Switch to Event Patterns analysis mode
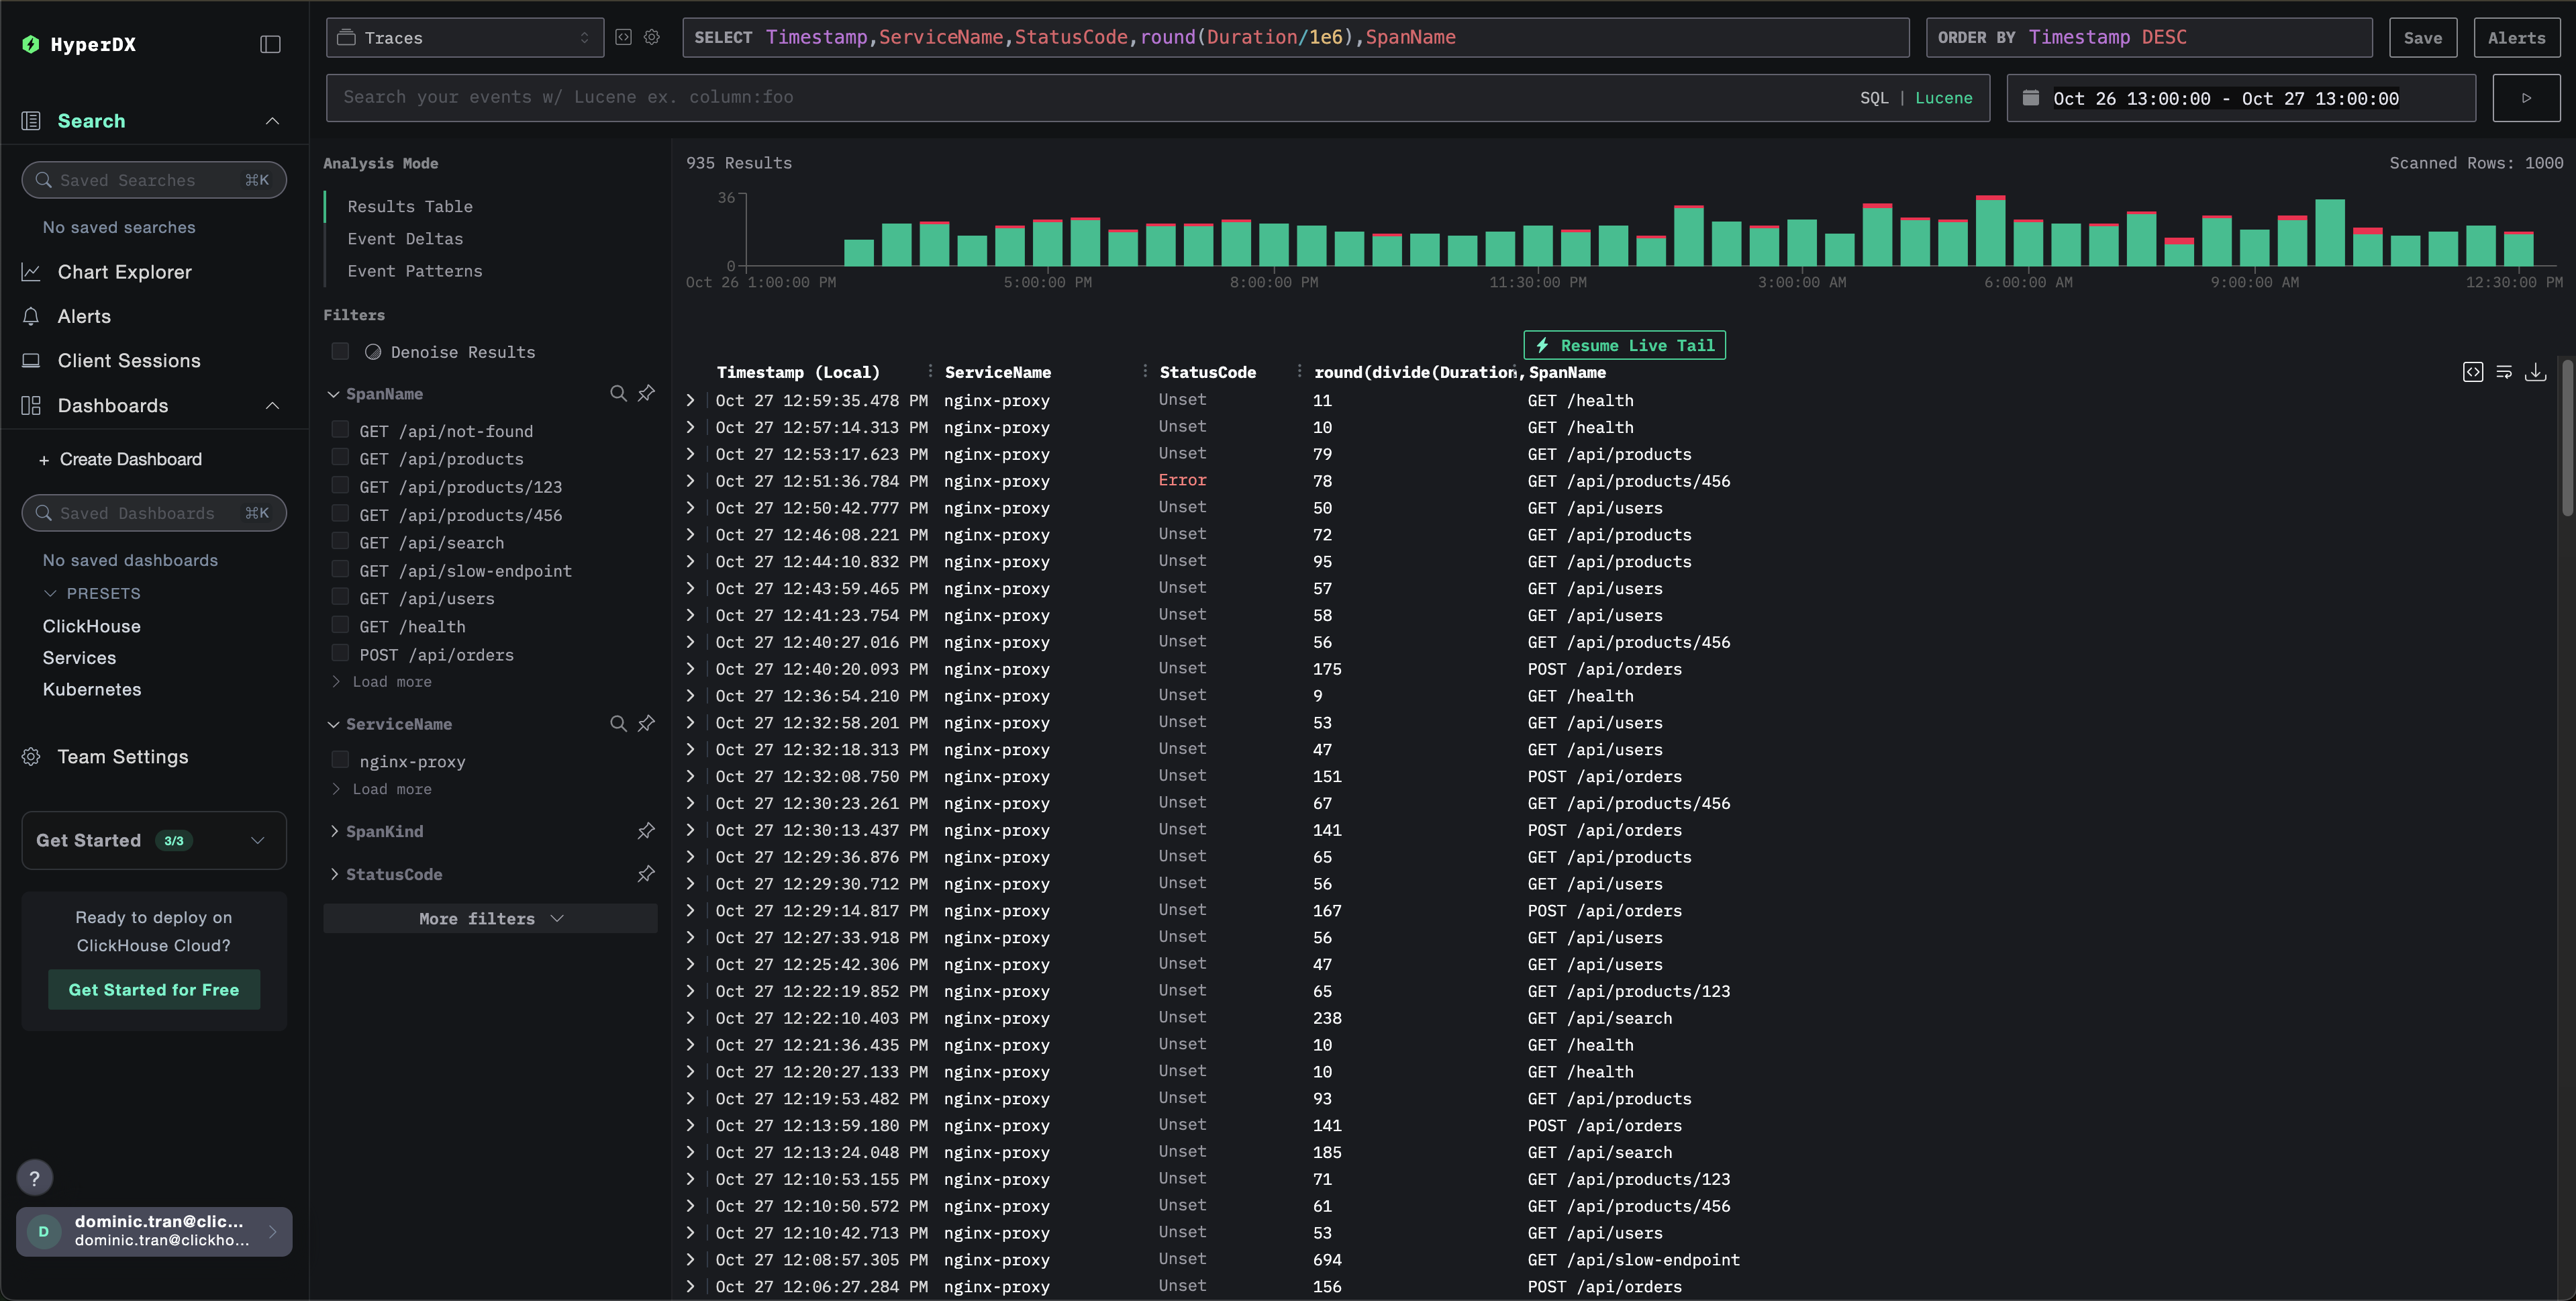2576x1301 pixels. point(414,271)
